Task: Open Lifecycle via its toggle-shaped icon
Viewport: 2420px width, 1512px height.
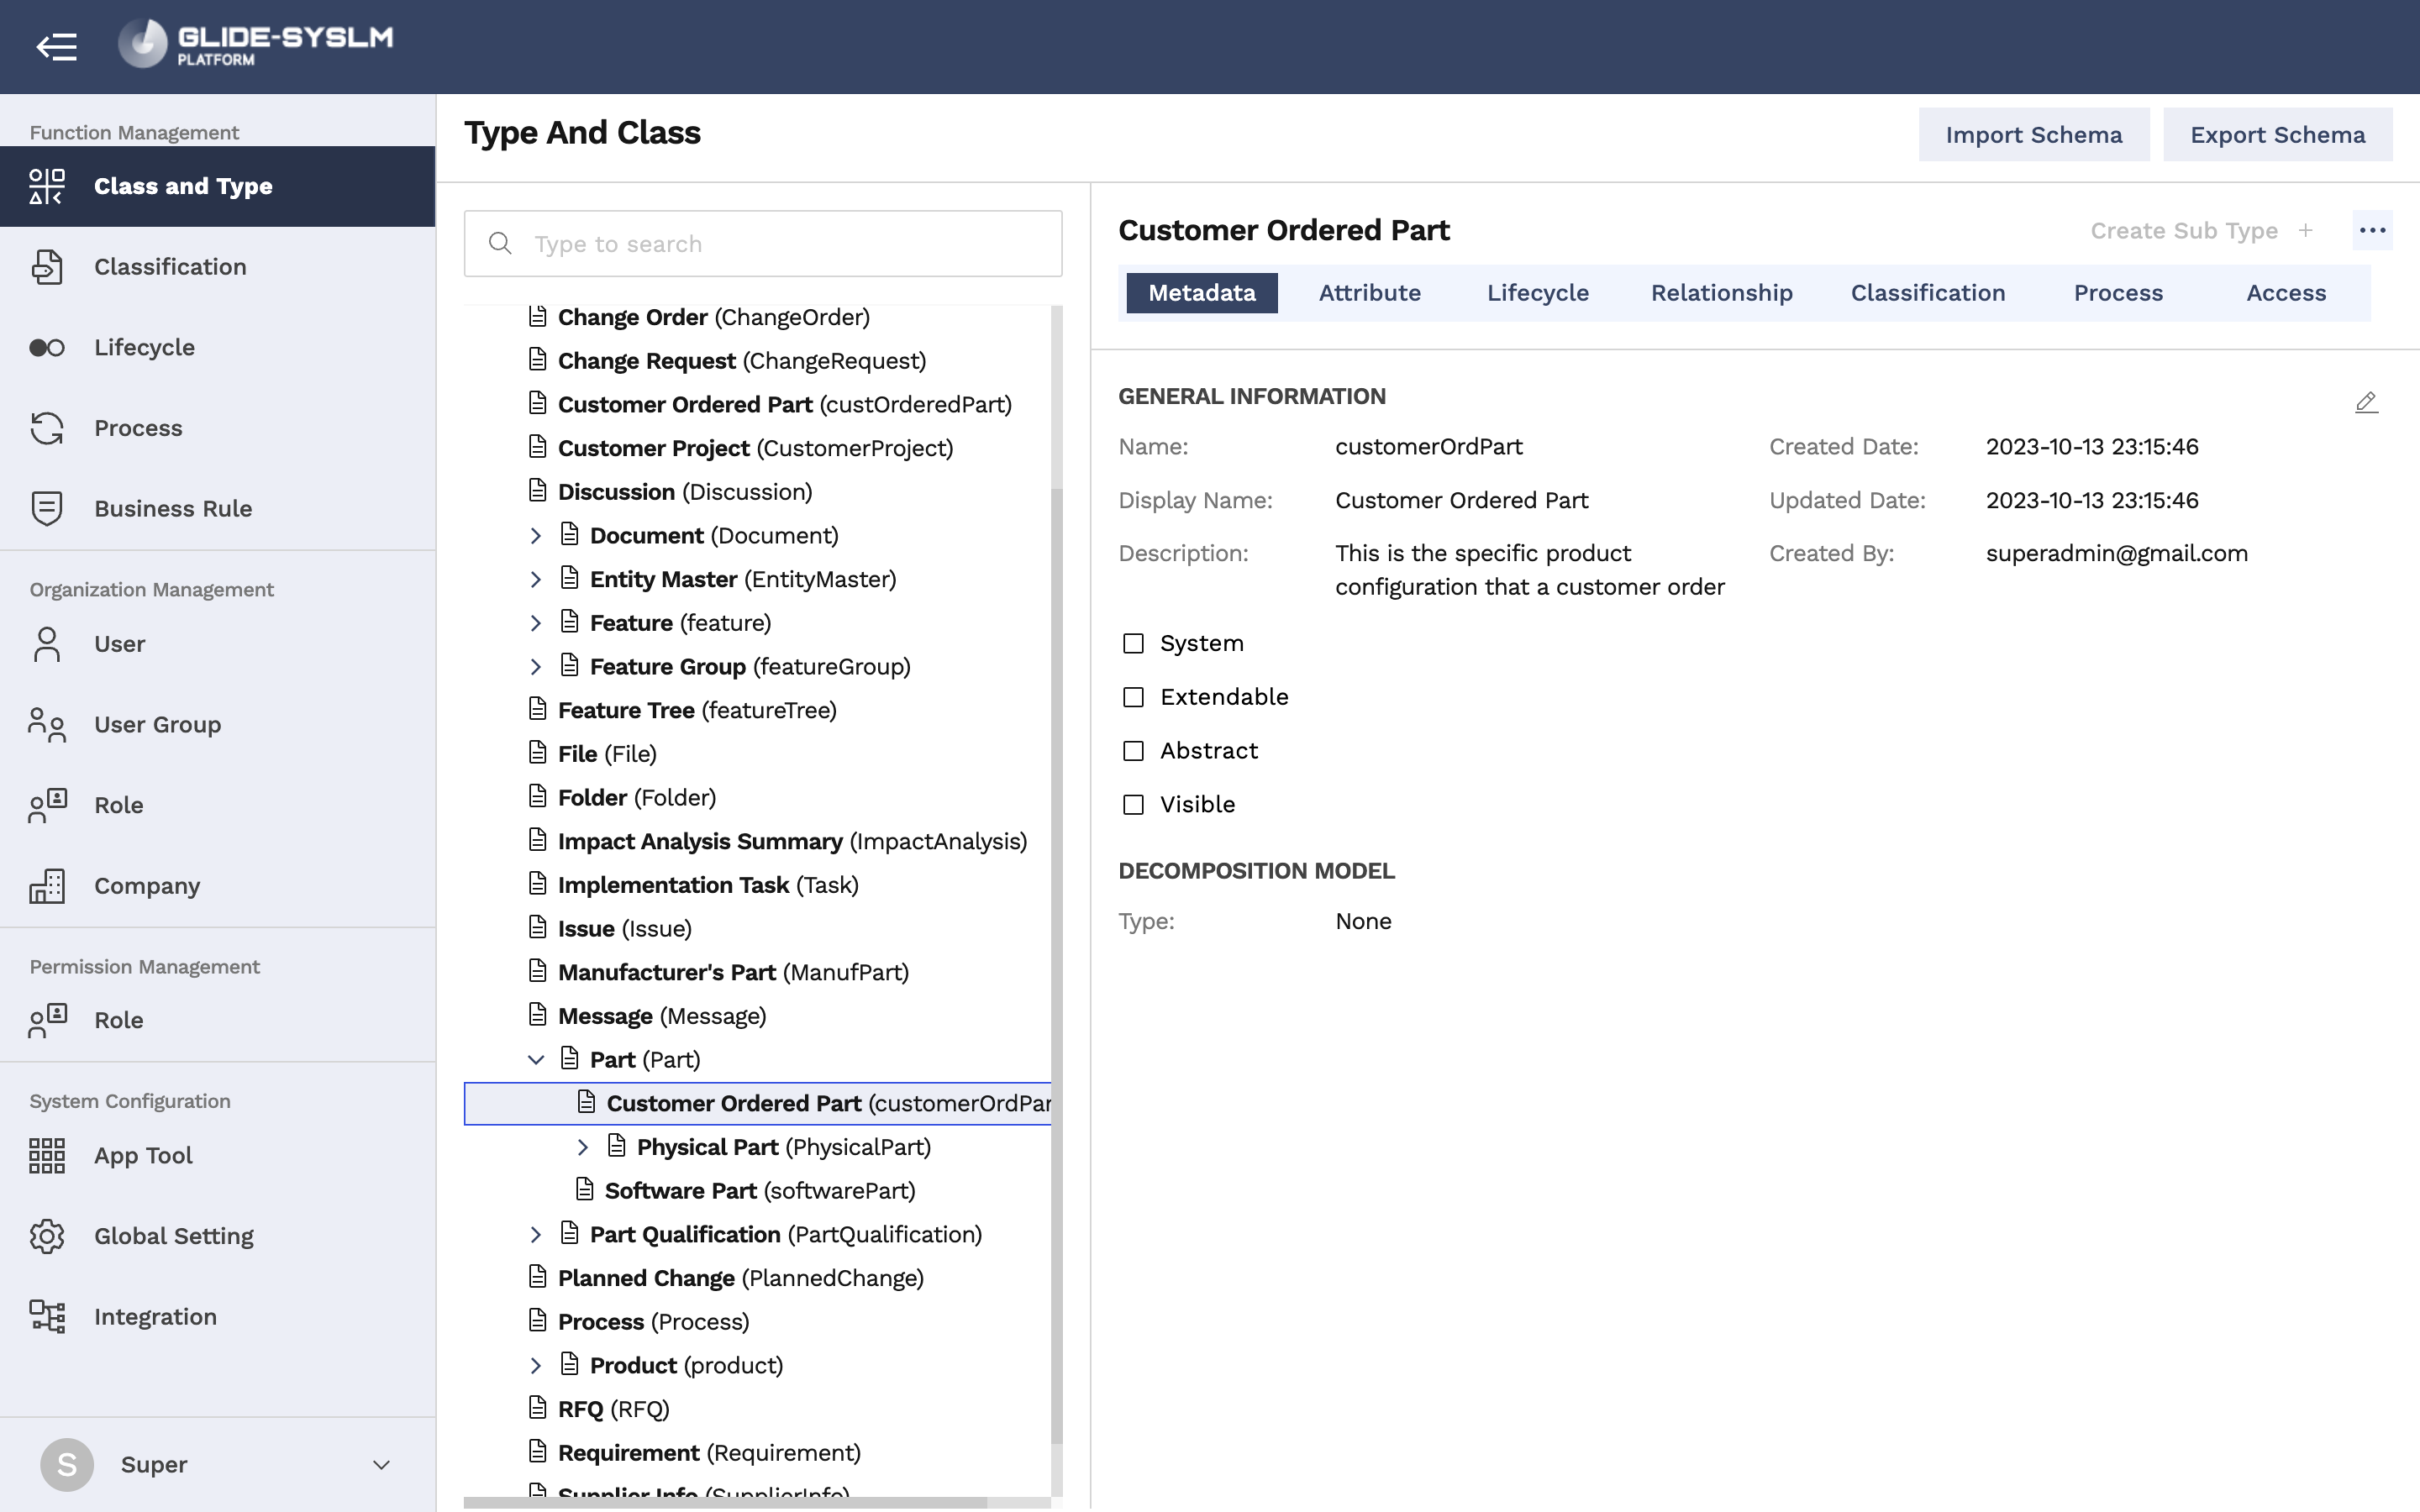Action: (47, 347)
